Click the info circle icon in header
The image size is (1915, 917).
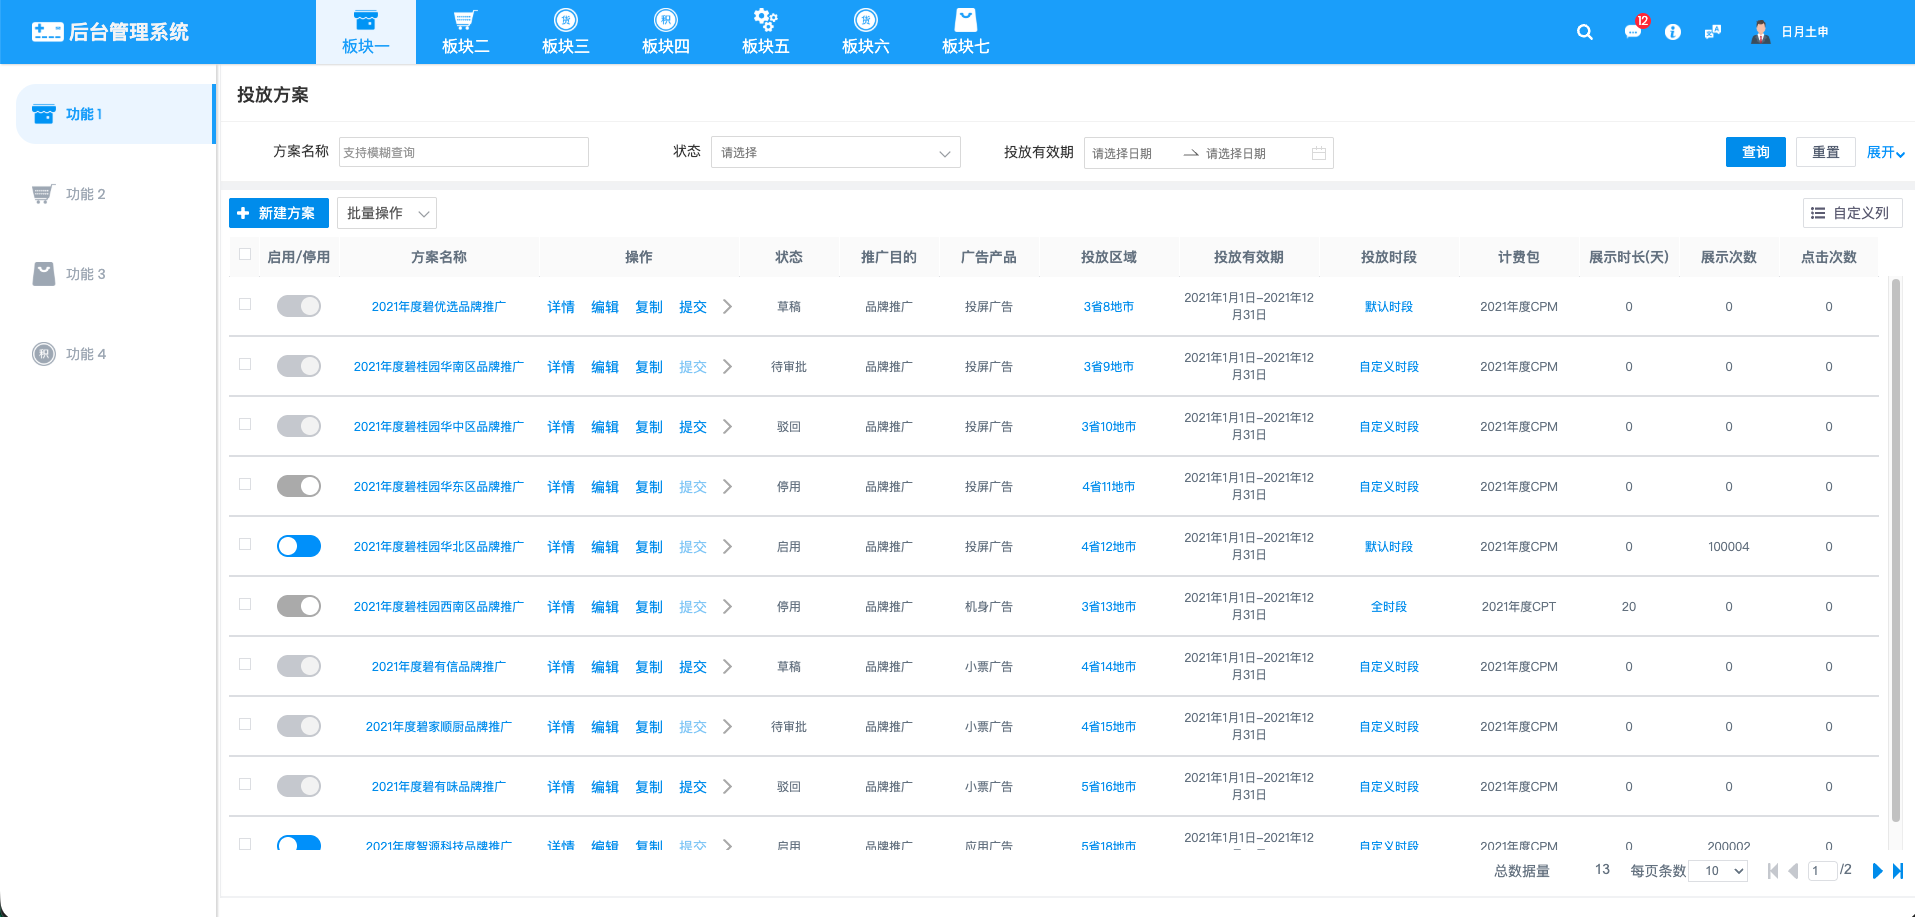click(1673, 32)
